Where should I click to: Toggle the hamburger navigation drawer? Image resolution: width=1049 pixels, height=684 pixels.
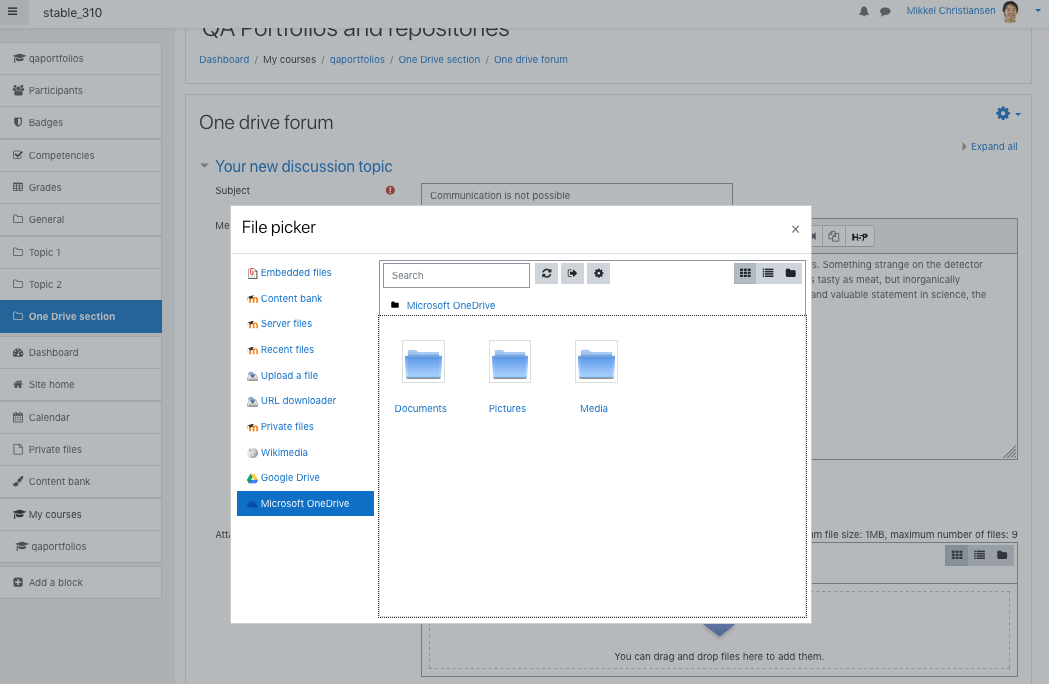click(13, 12)
